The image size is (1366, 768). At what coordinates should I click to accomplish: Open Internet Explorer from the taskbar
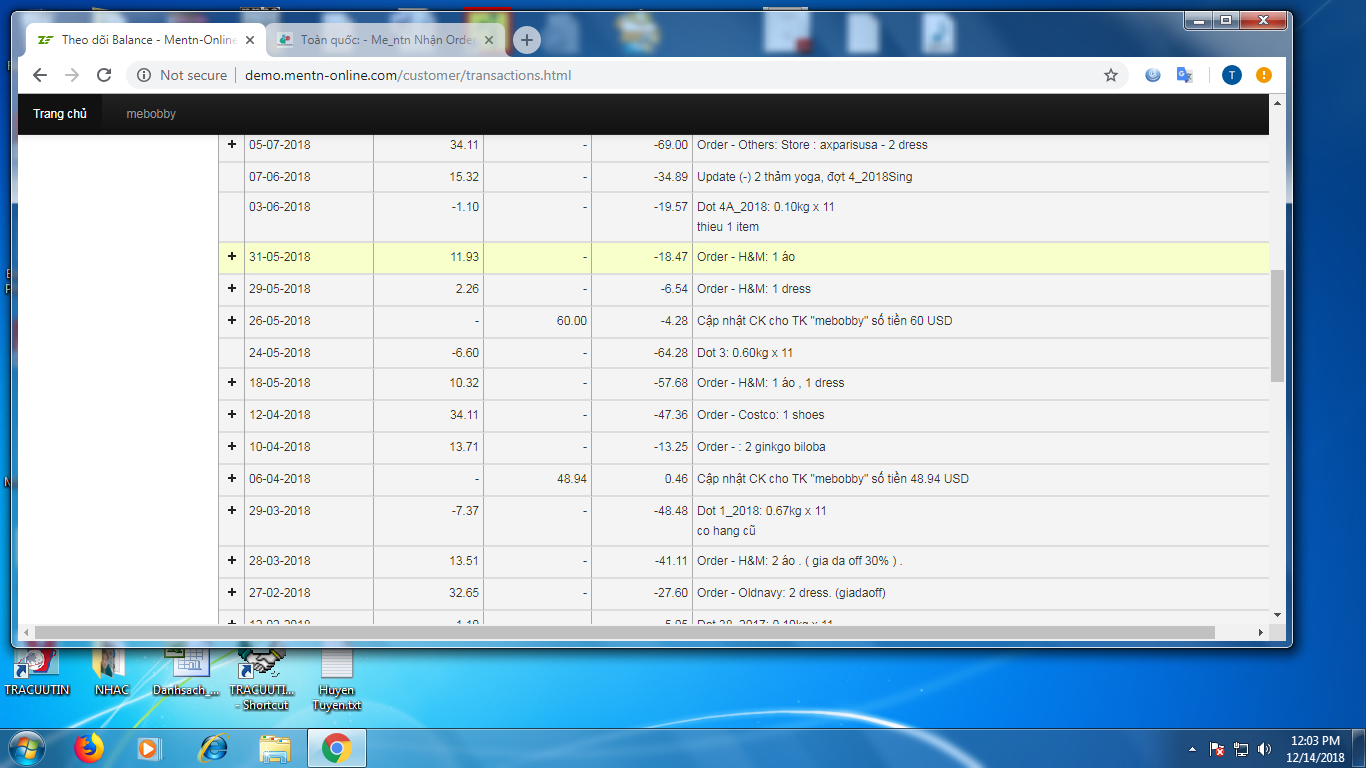tap(213, 748)
